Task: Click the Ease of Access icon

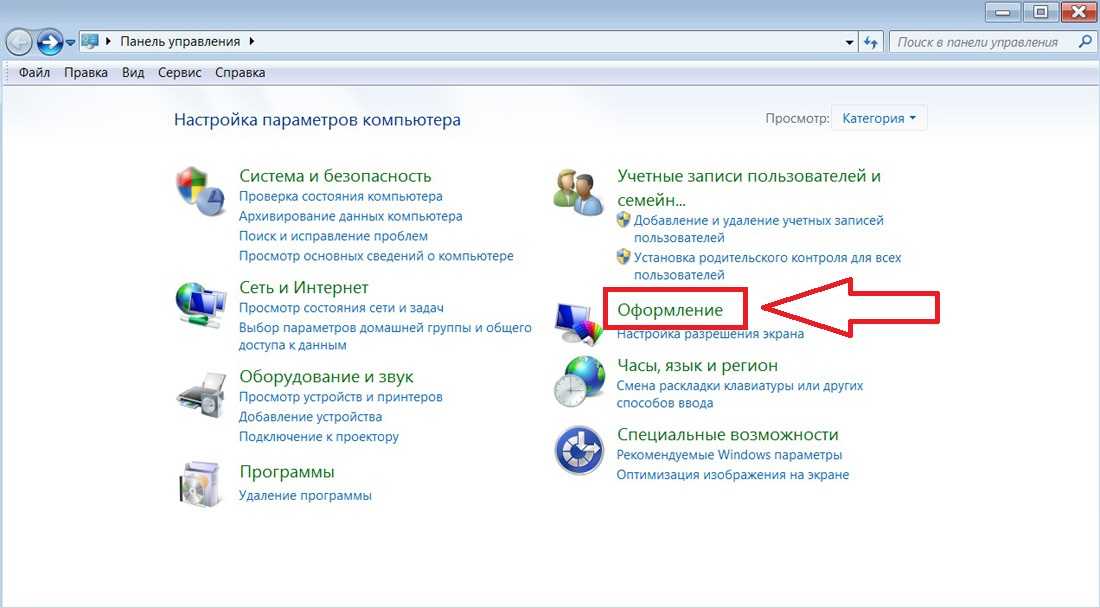Action: [579, 450]
